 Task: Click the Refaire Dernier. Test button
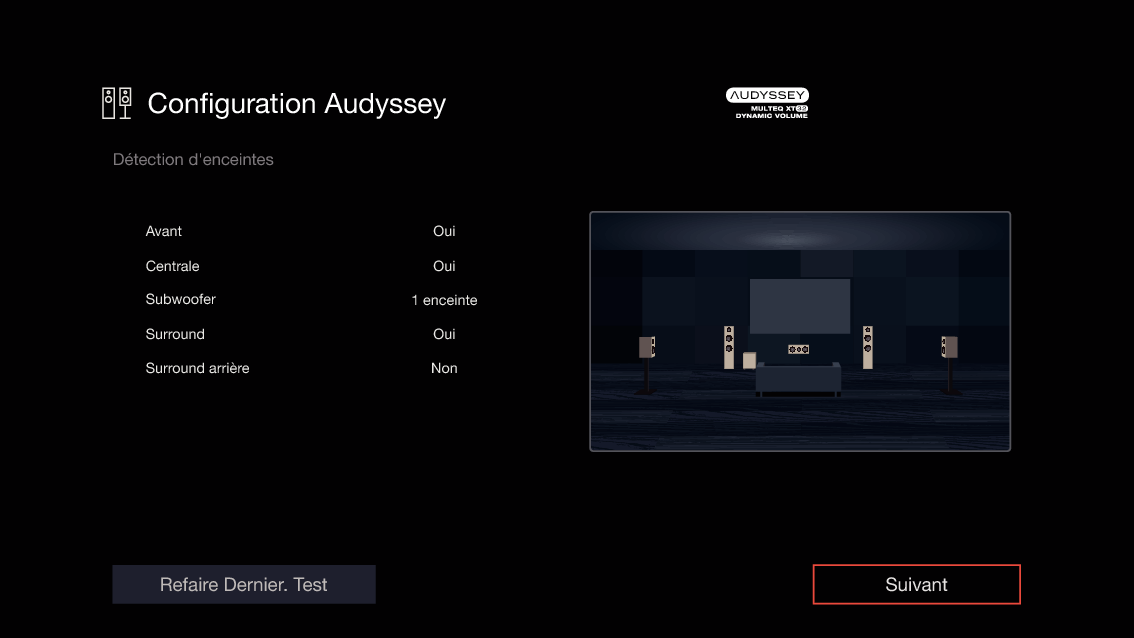point(243,584)
